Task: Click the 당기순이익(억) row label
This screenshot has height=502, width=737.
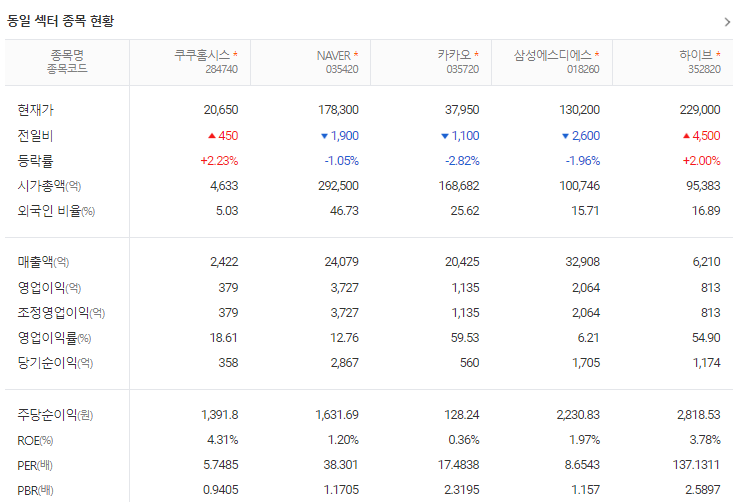Action: tap(55, 363)
